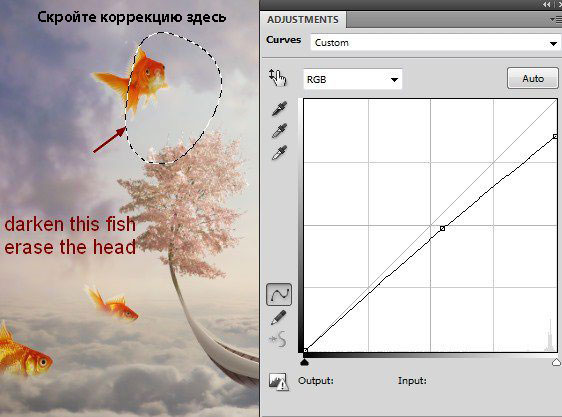The height and width of the screenshot is (417, 562).
Task: Open the Curves preset Custom dropdown
Action: [435, 43]
